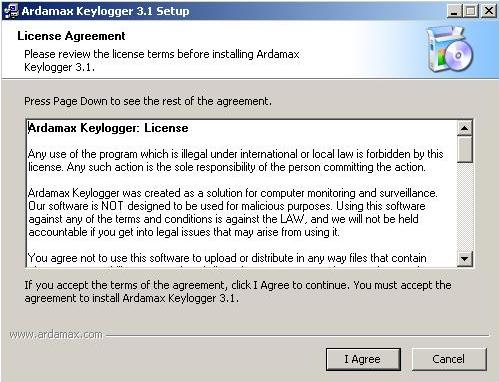The image size is (499, 382).
Task: Click the 'Press Page Down' instruction label
Action: (x=148, y=101)
